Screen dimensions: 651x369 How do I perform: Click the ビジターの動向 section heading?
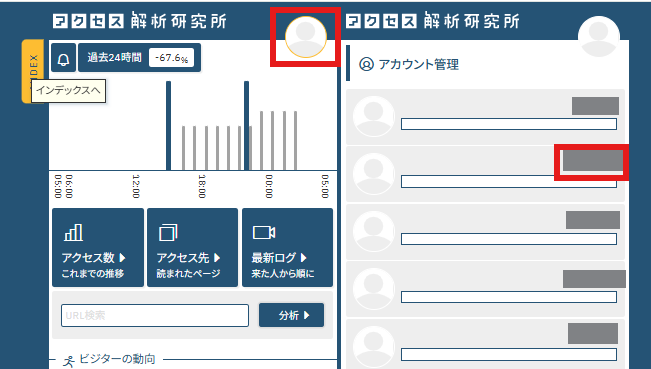[x=117, y=359]
